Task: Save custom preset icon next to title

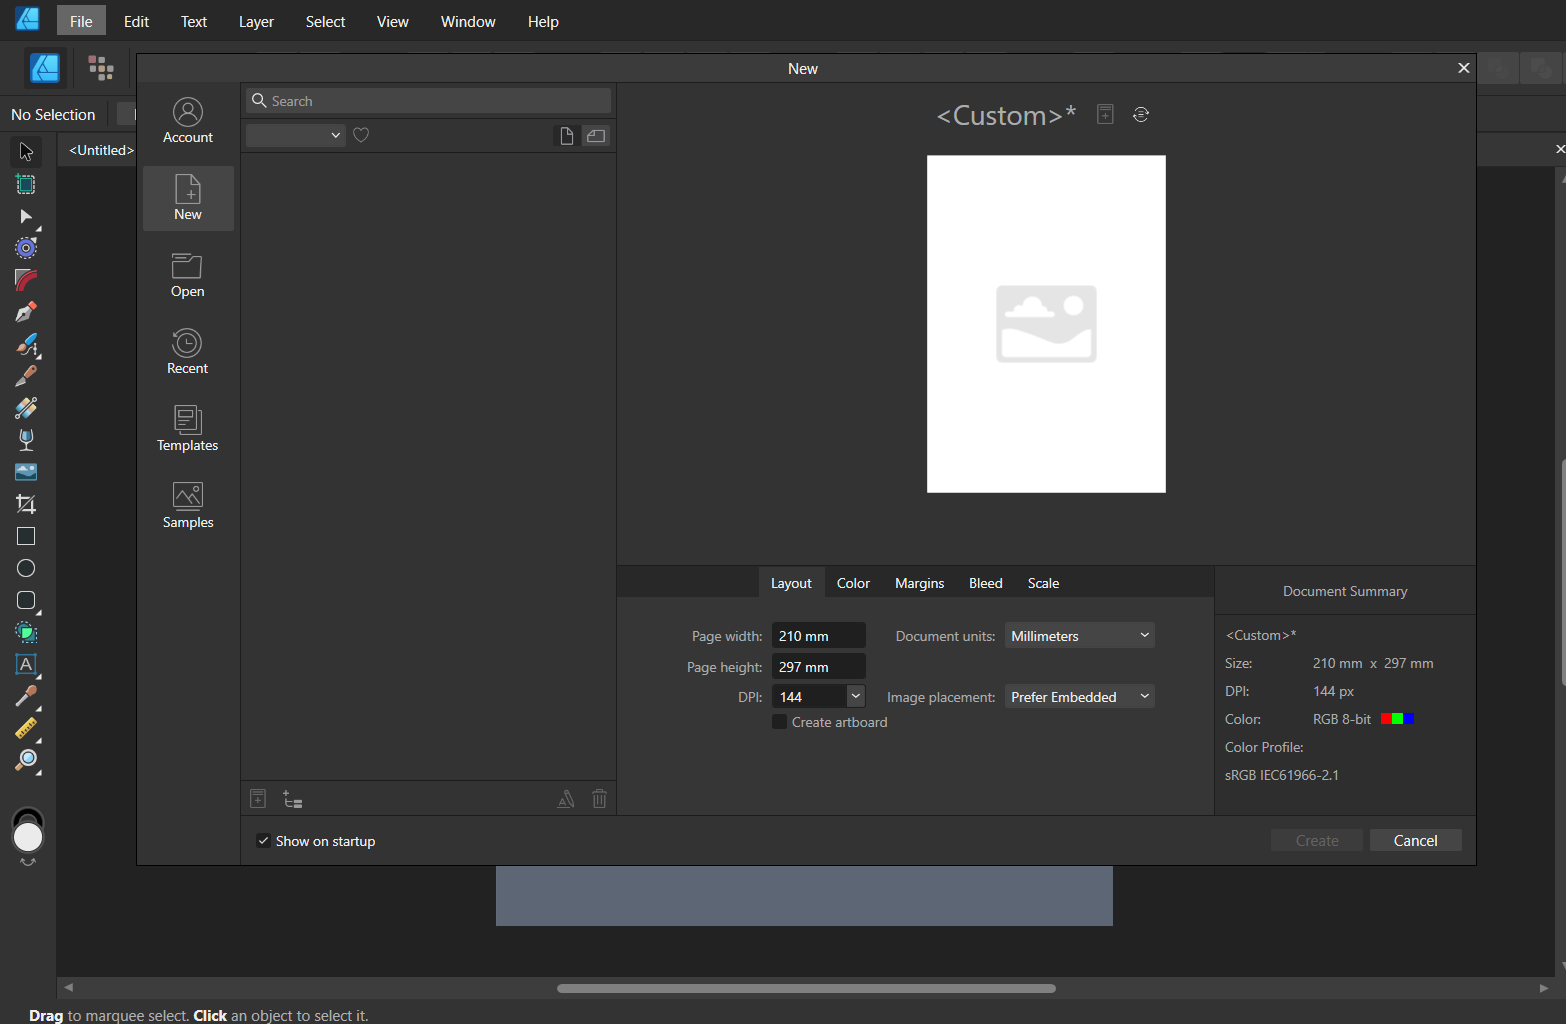Action: [1105, 114]
